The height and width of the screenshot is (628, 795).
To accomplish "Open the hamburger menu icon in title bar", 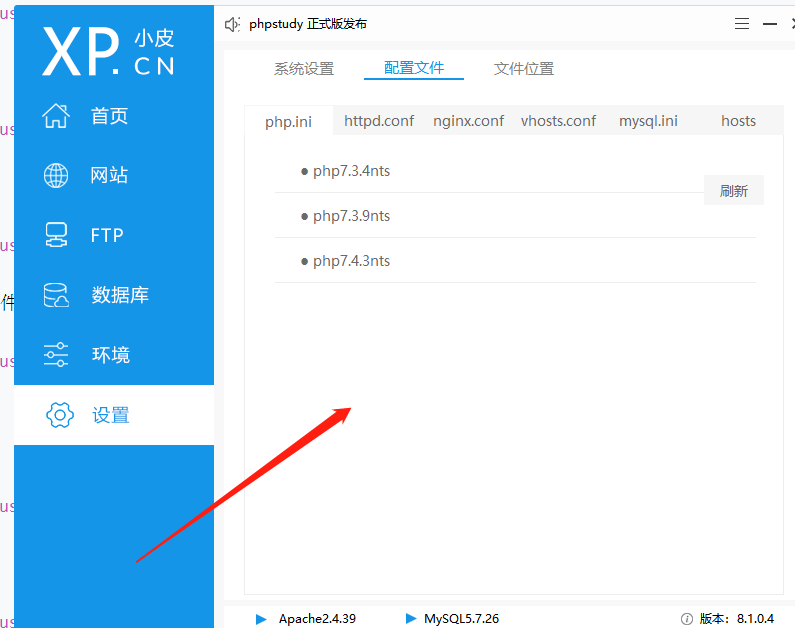I will (742, 24).
